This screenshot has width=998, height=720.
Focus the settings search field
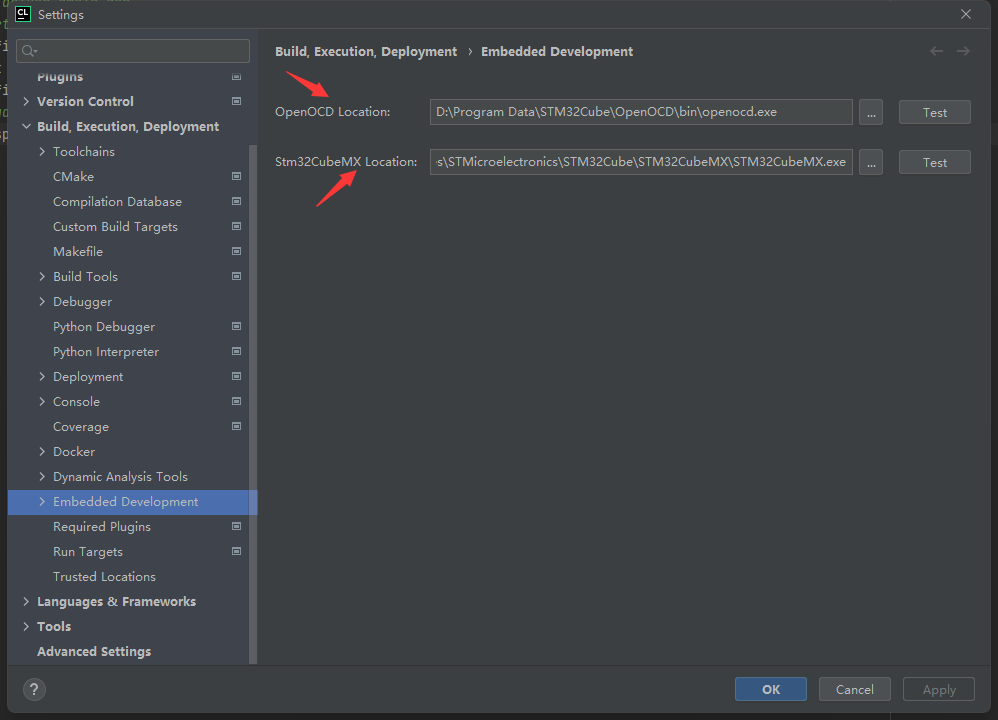[133, 51]
